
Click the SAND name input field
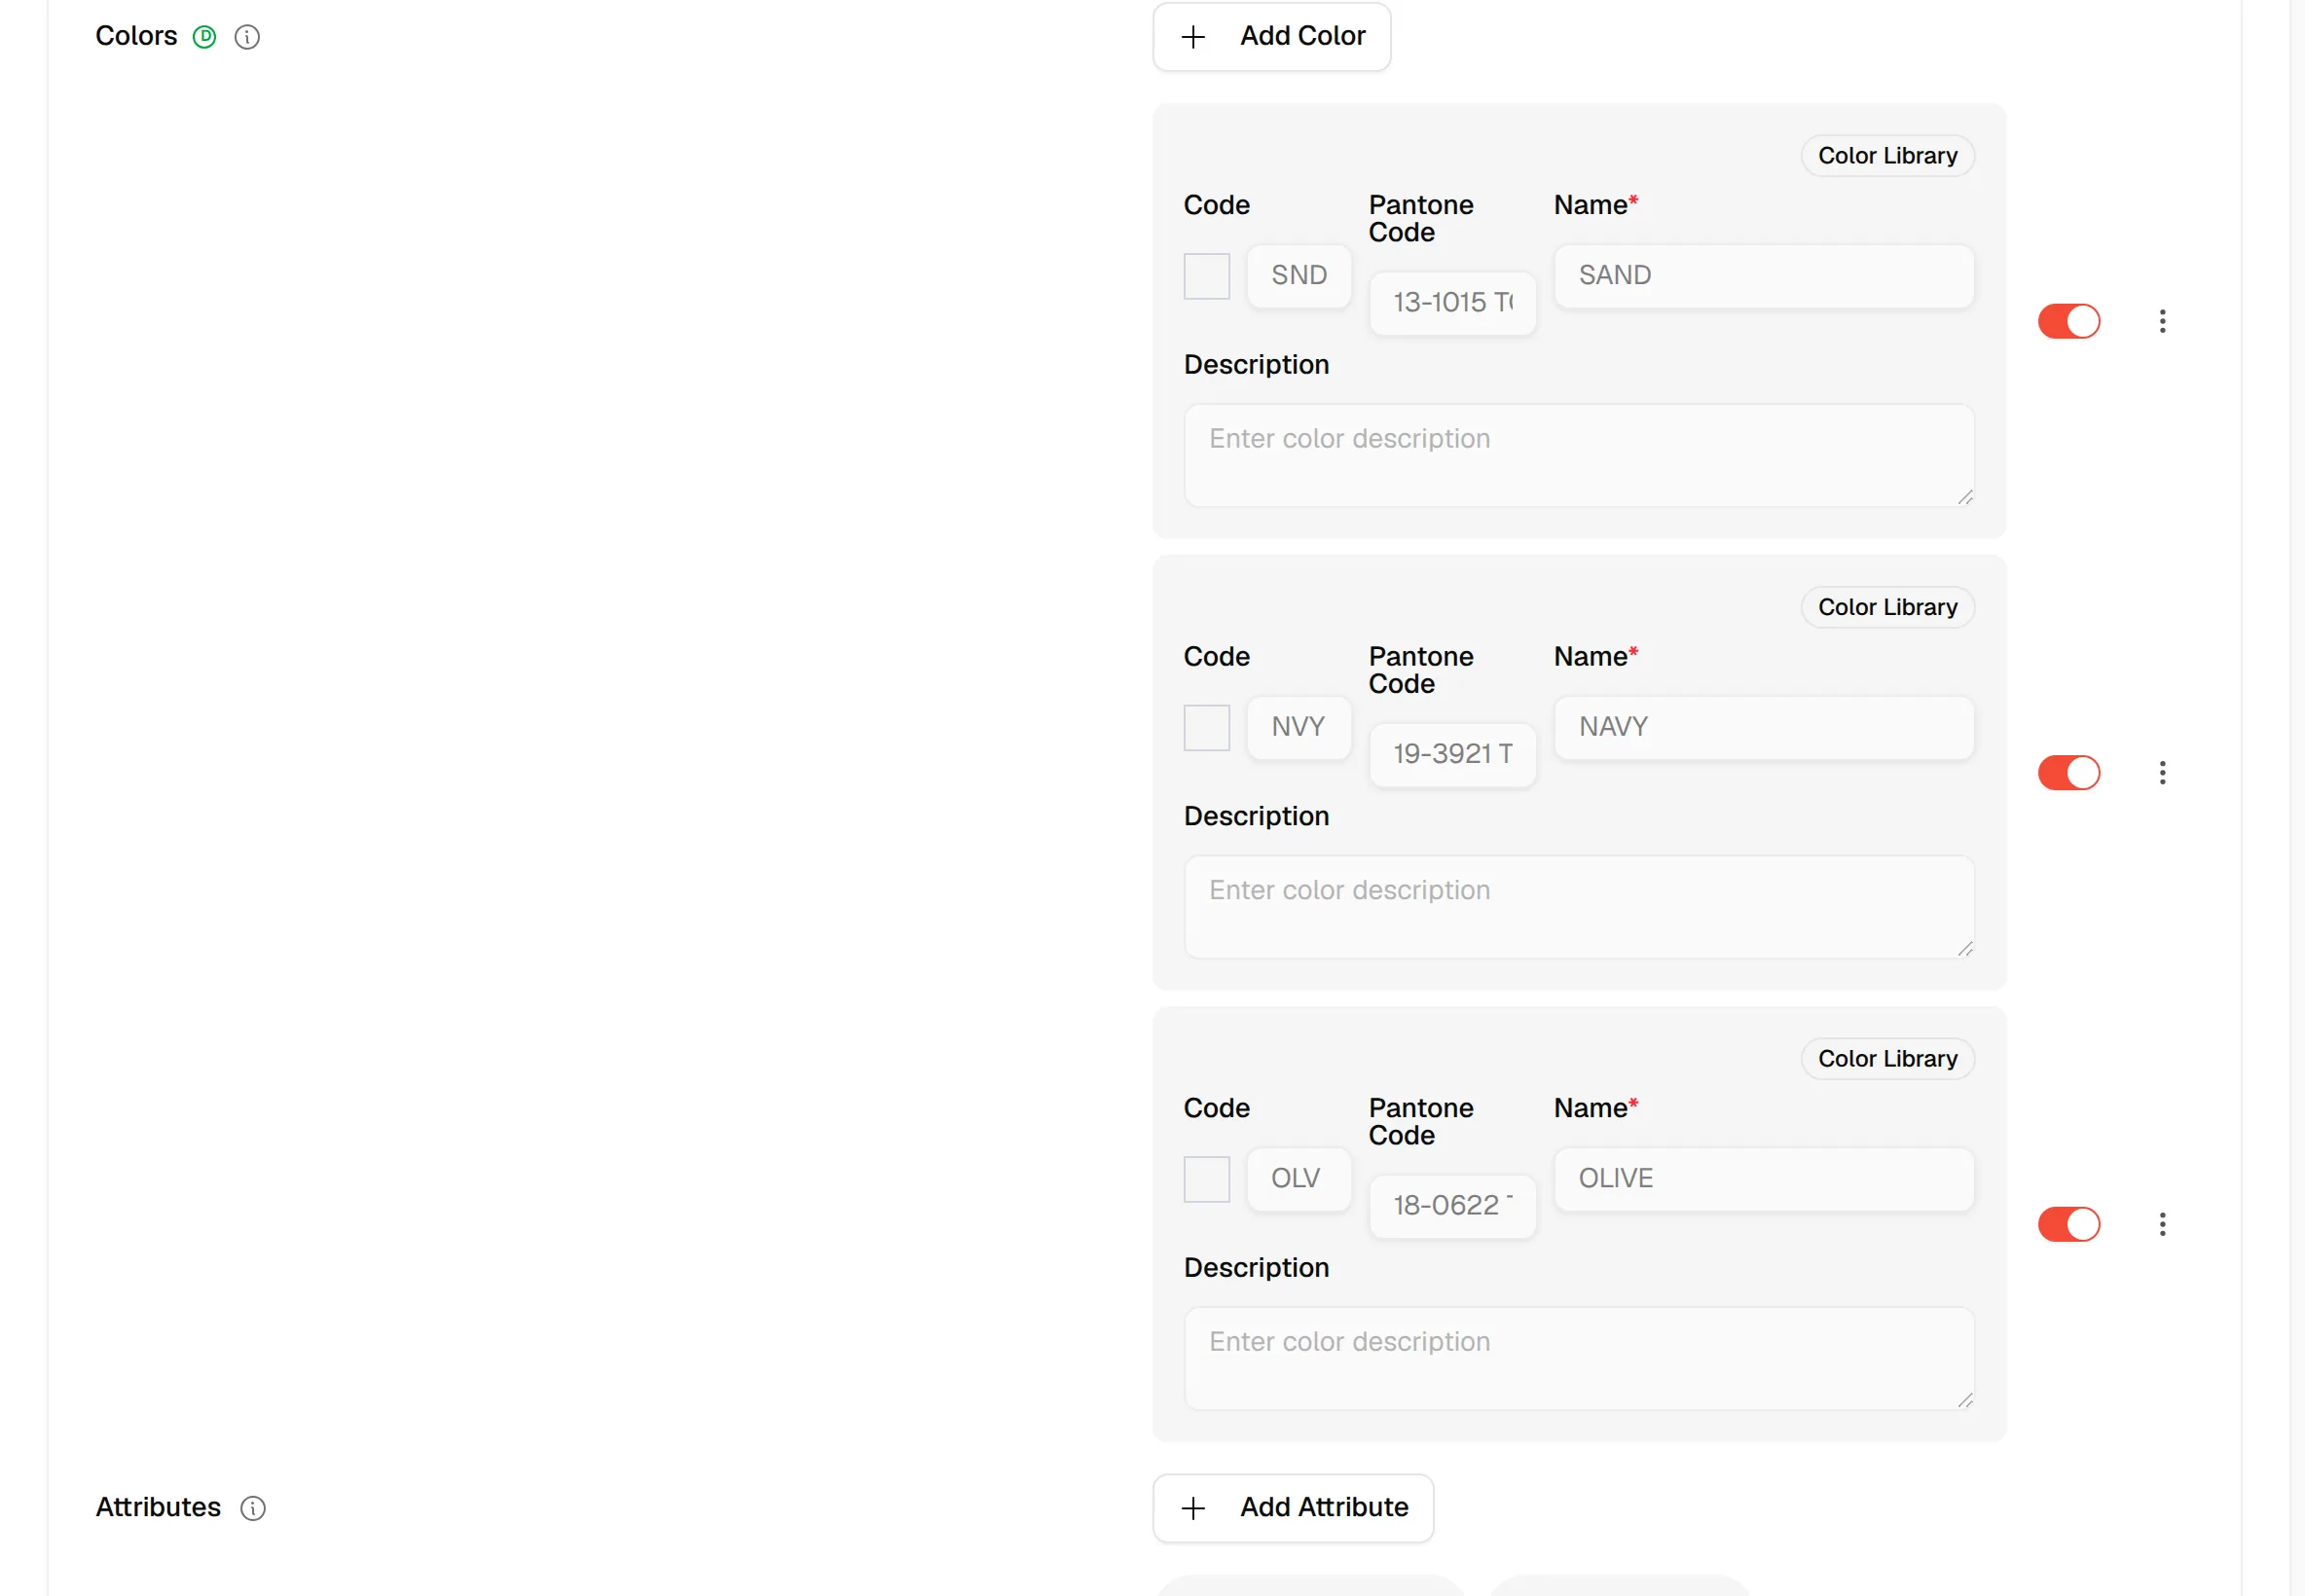click(1764, 276)
